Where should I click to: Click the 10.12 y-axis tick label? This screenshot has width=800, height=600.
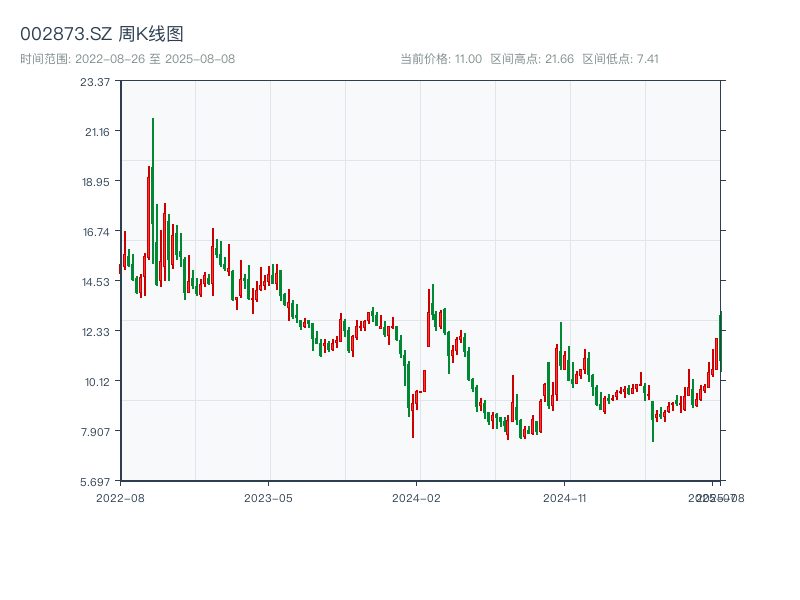95,382
